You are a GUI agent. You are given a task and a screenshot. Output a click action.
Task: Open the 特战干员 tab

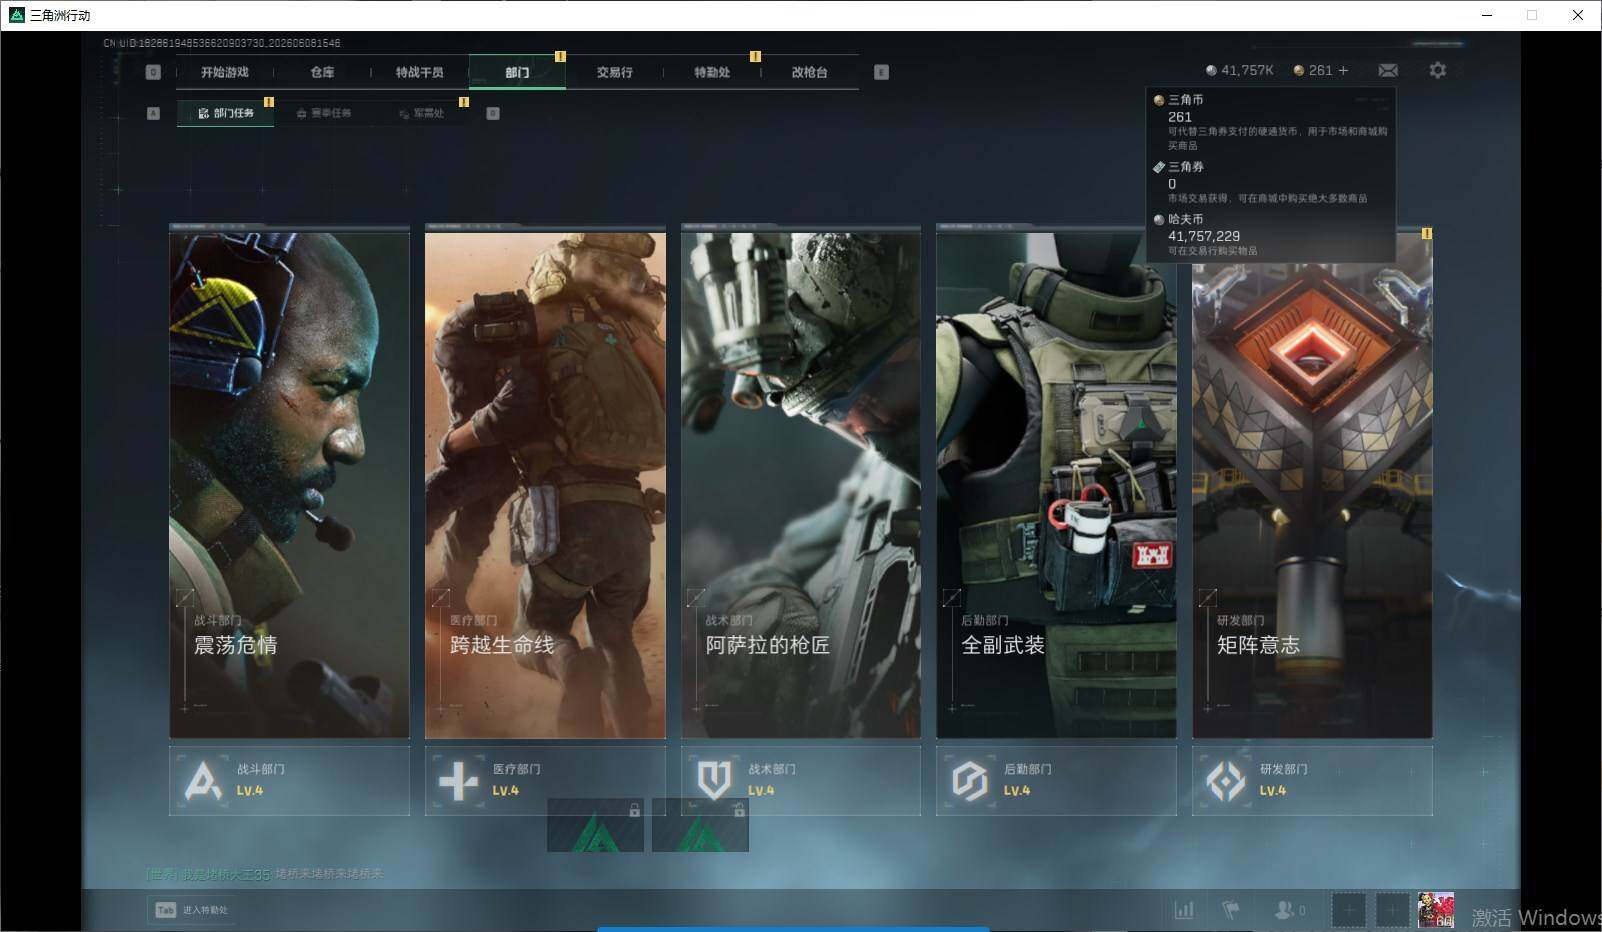click(419, 72)
